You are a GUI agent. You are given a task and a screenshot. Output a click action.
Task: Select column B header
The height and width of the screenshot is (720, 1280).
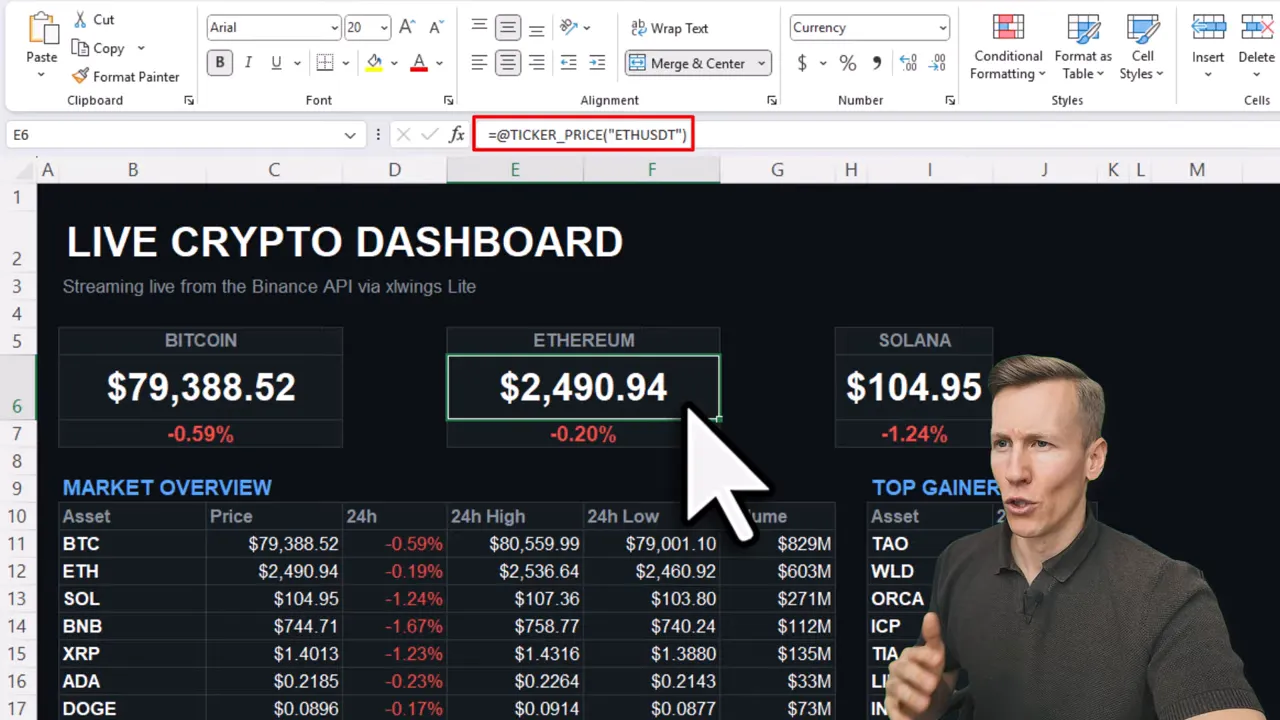click(132, 170)
